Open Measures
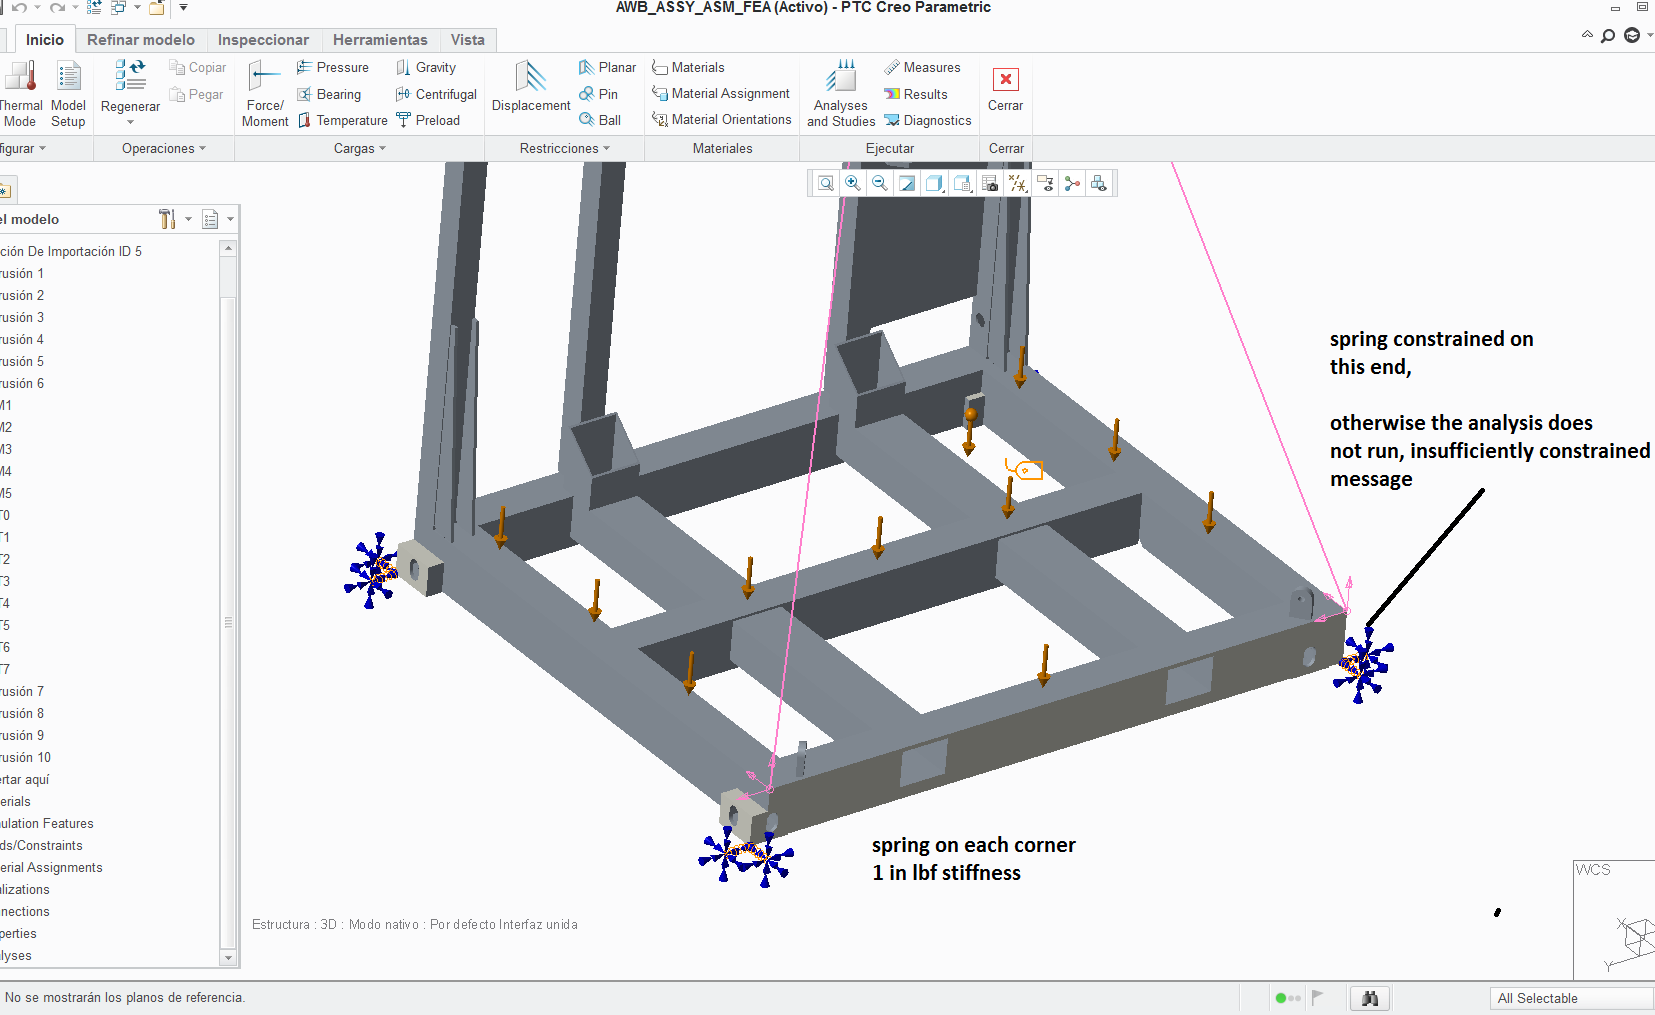Viewport: 1655px width, 1015px height. (922, 67)
